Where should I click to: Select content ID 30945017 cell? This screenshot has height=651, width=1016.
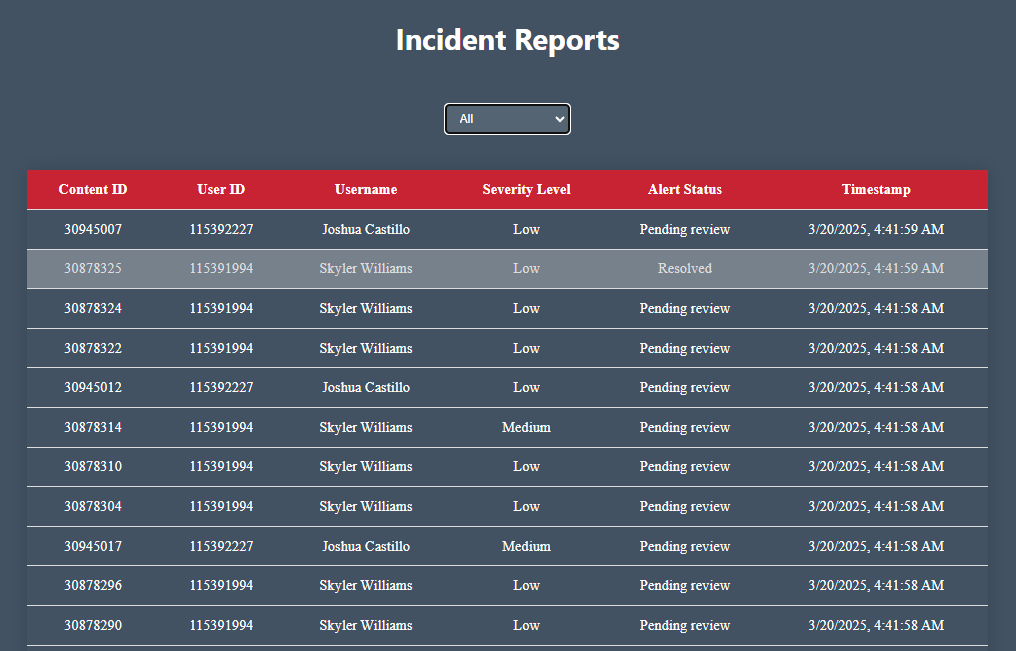[x=93, y=547]
